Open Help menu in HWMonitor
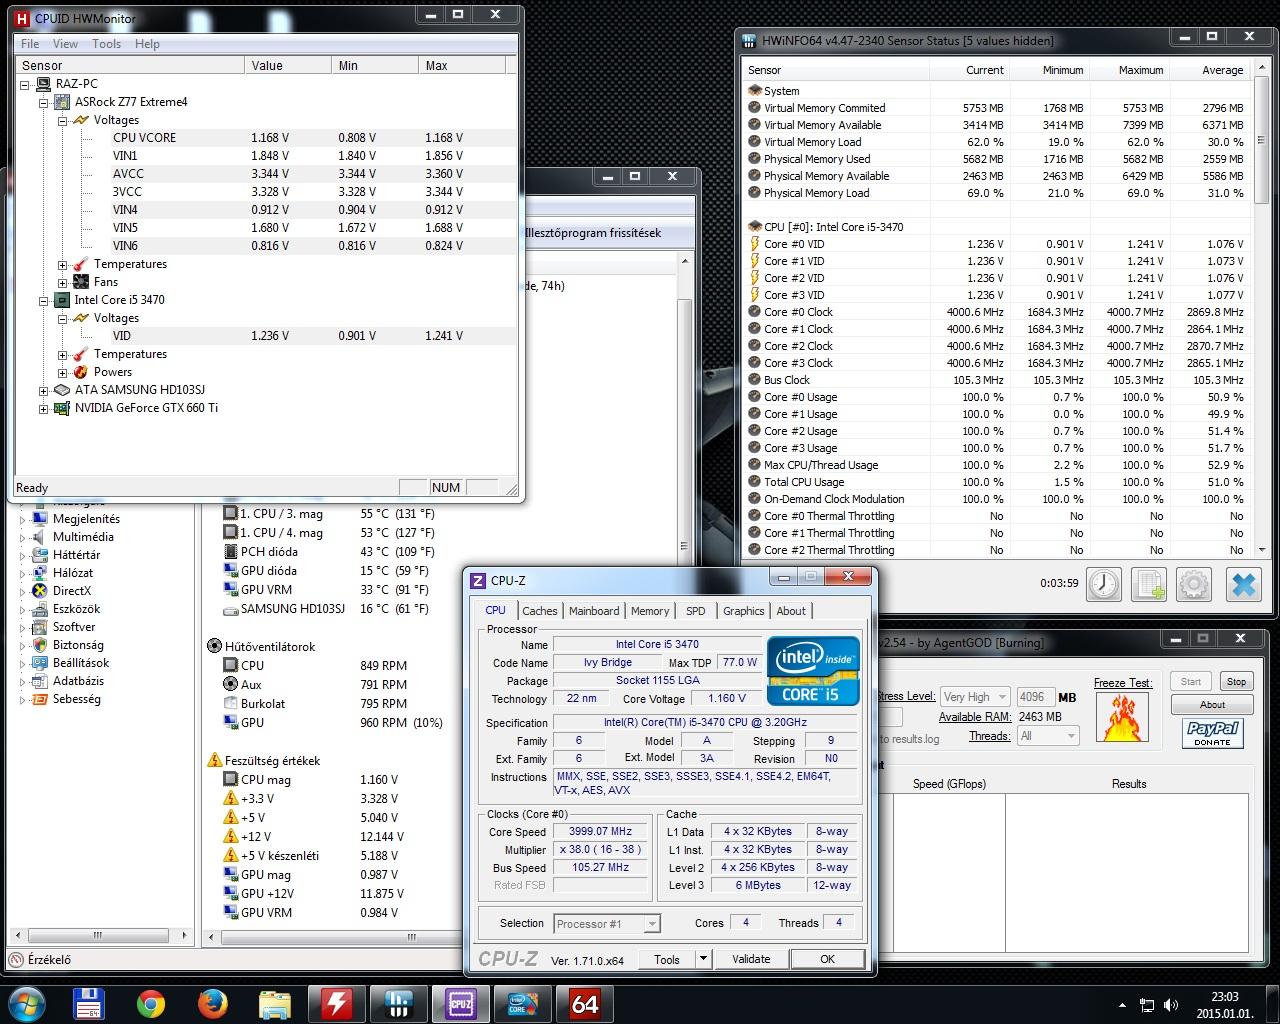The width and height of the screenshot is (1280, 1024). pyautogui.click(x=147, y=44)
